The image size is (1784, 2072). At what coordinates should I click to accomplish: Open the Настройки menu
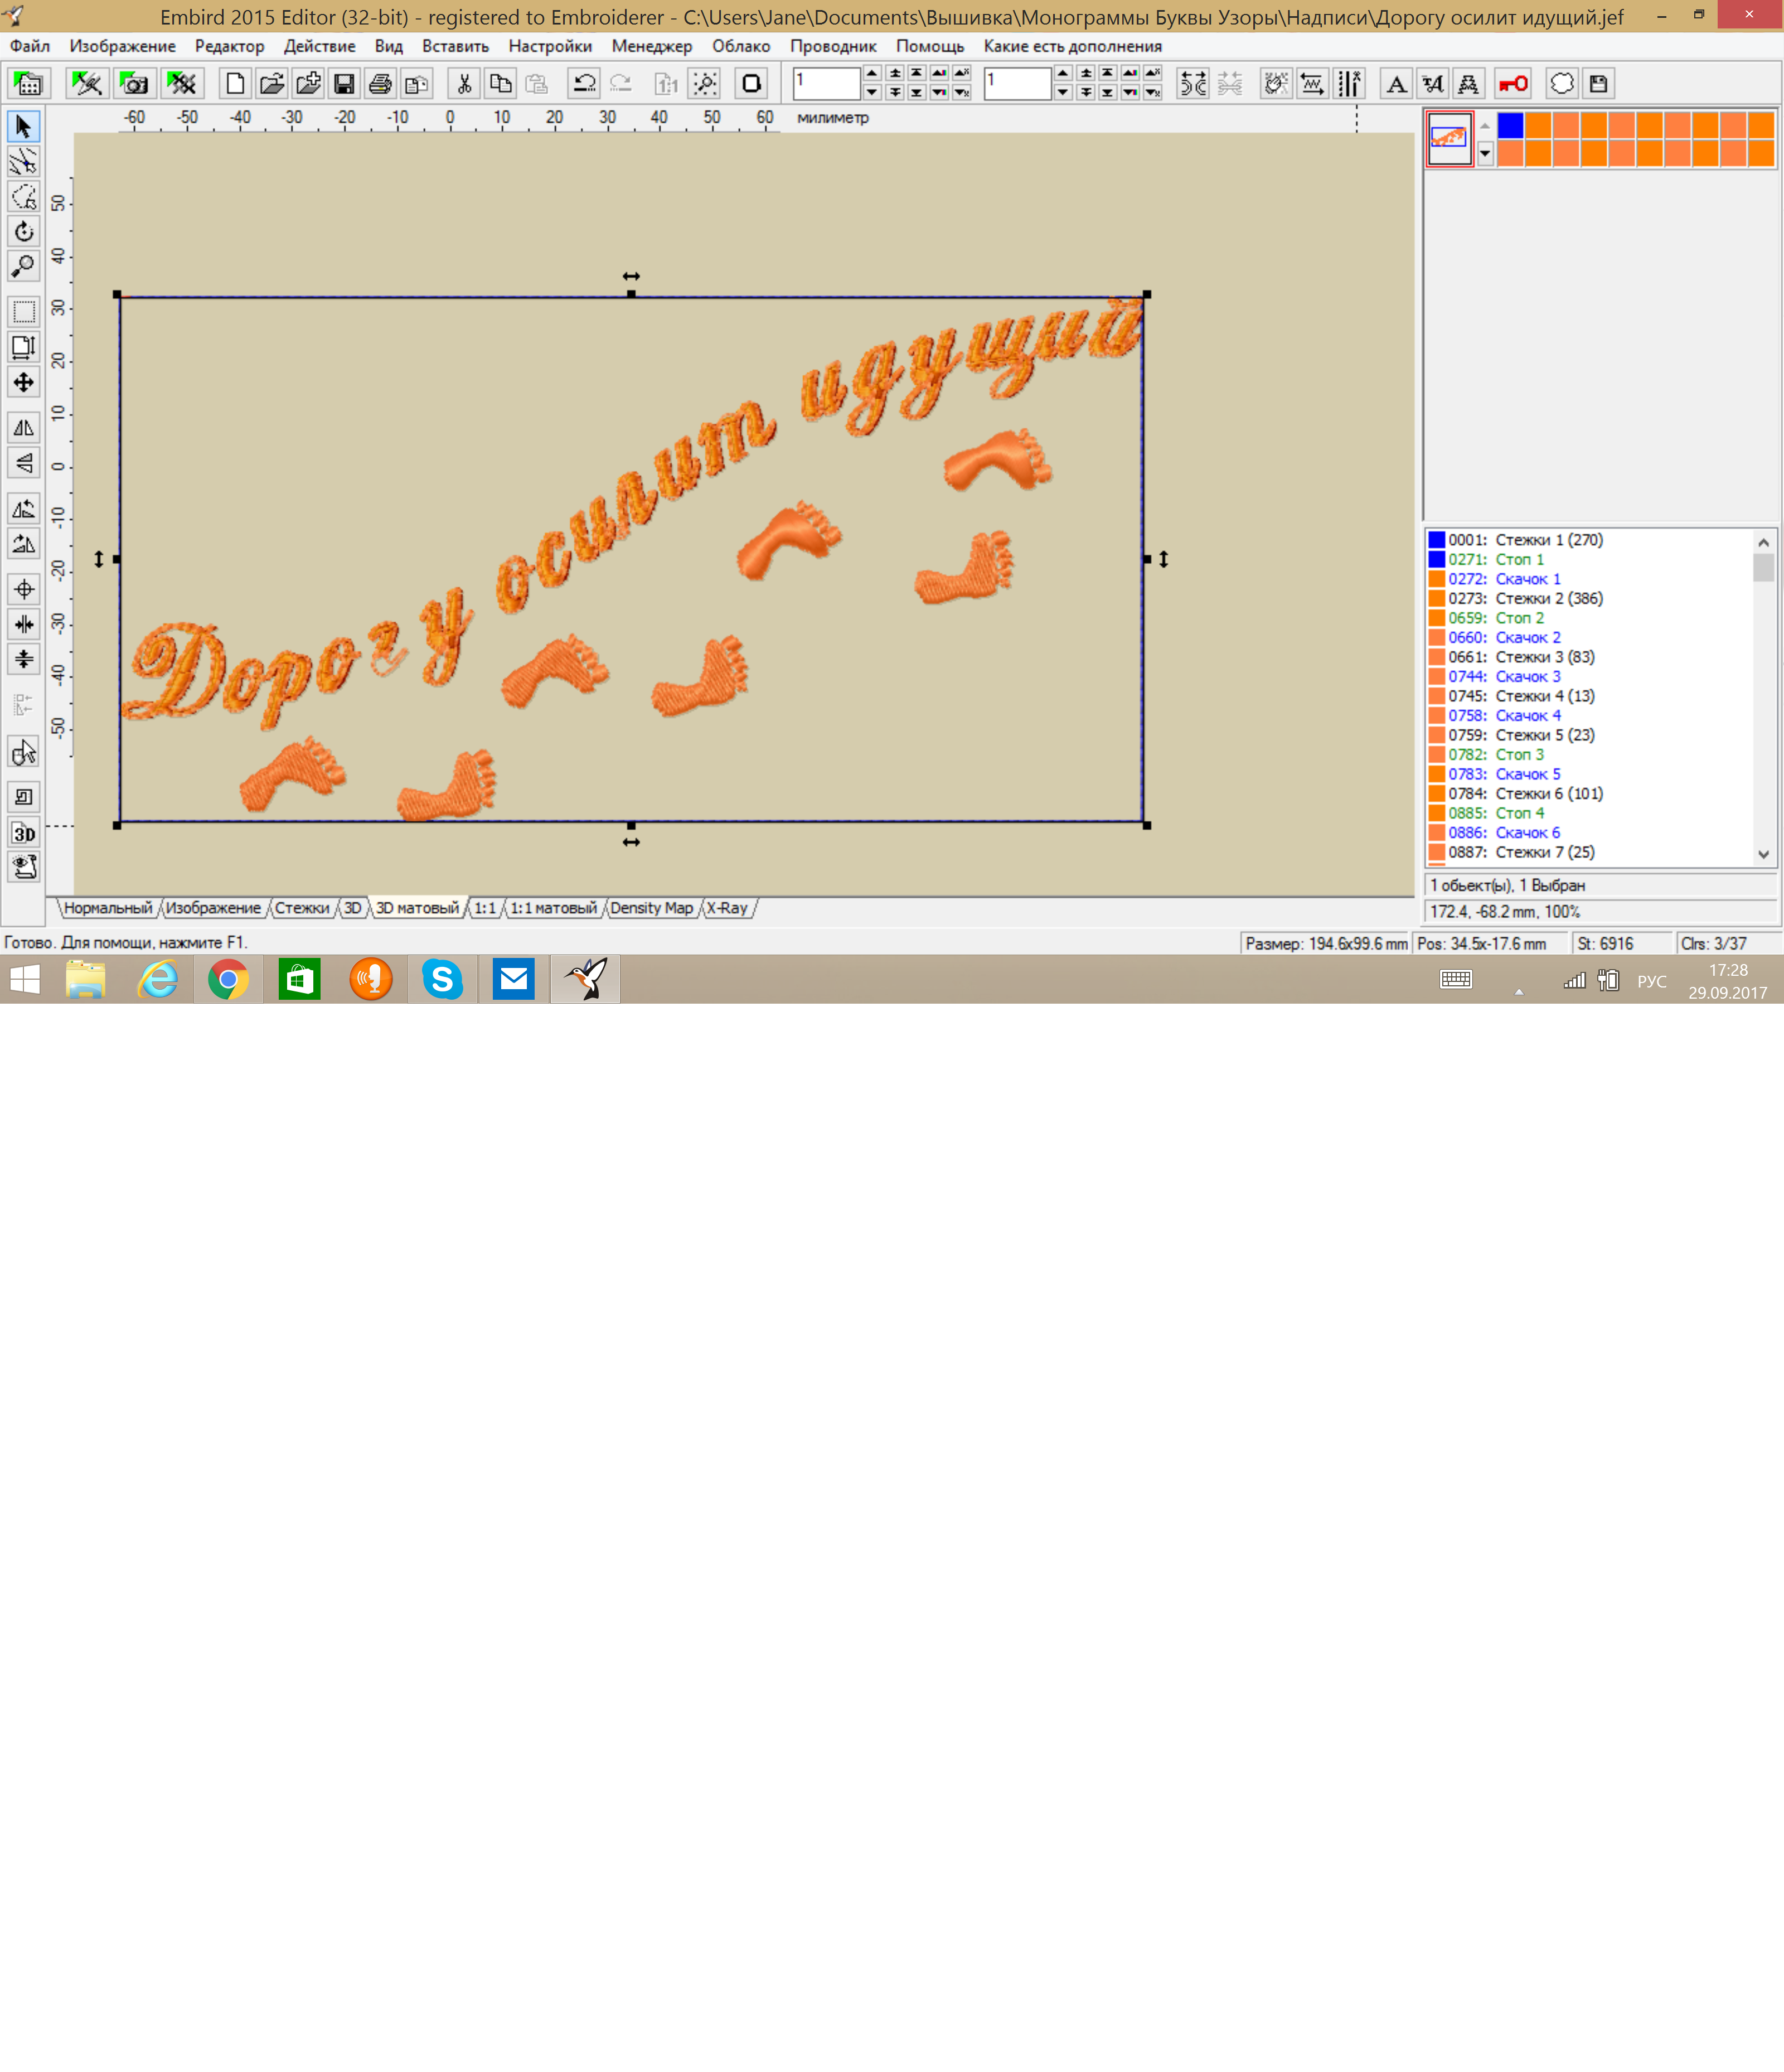(549, 46)
